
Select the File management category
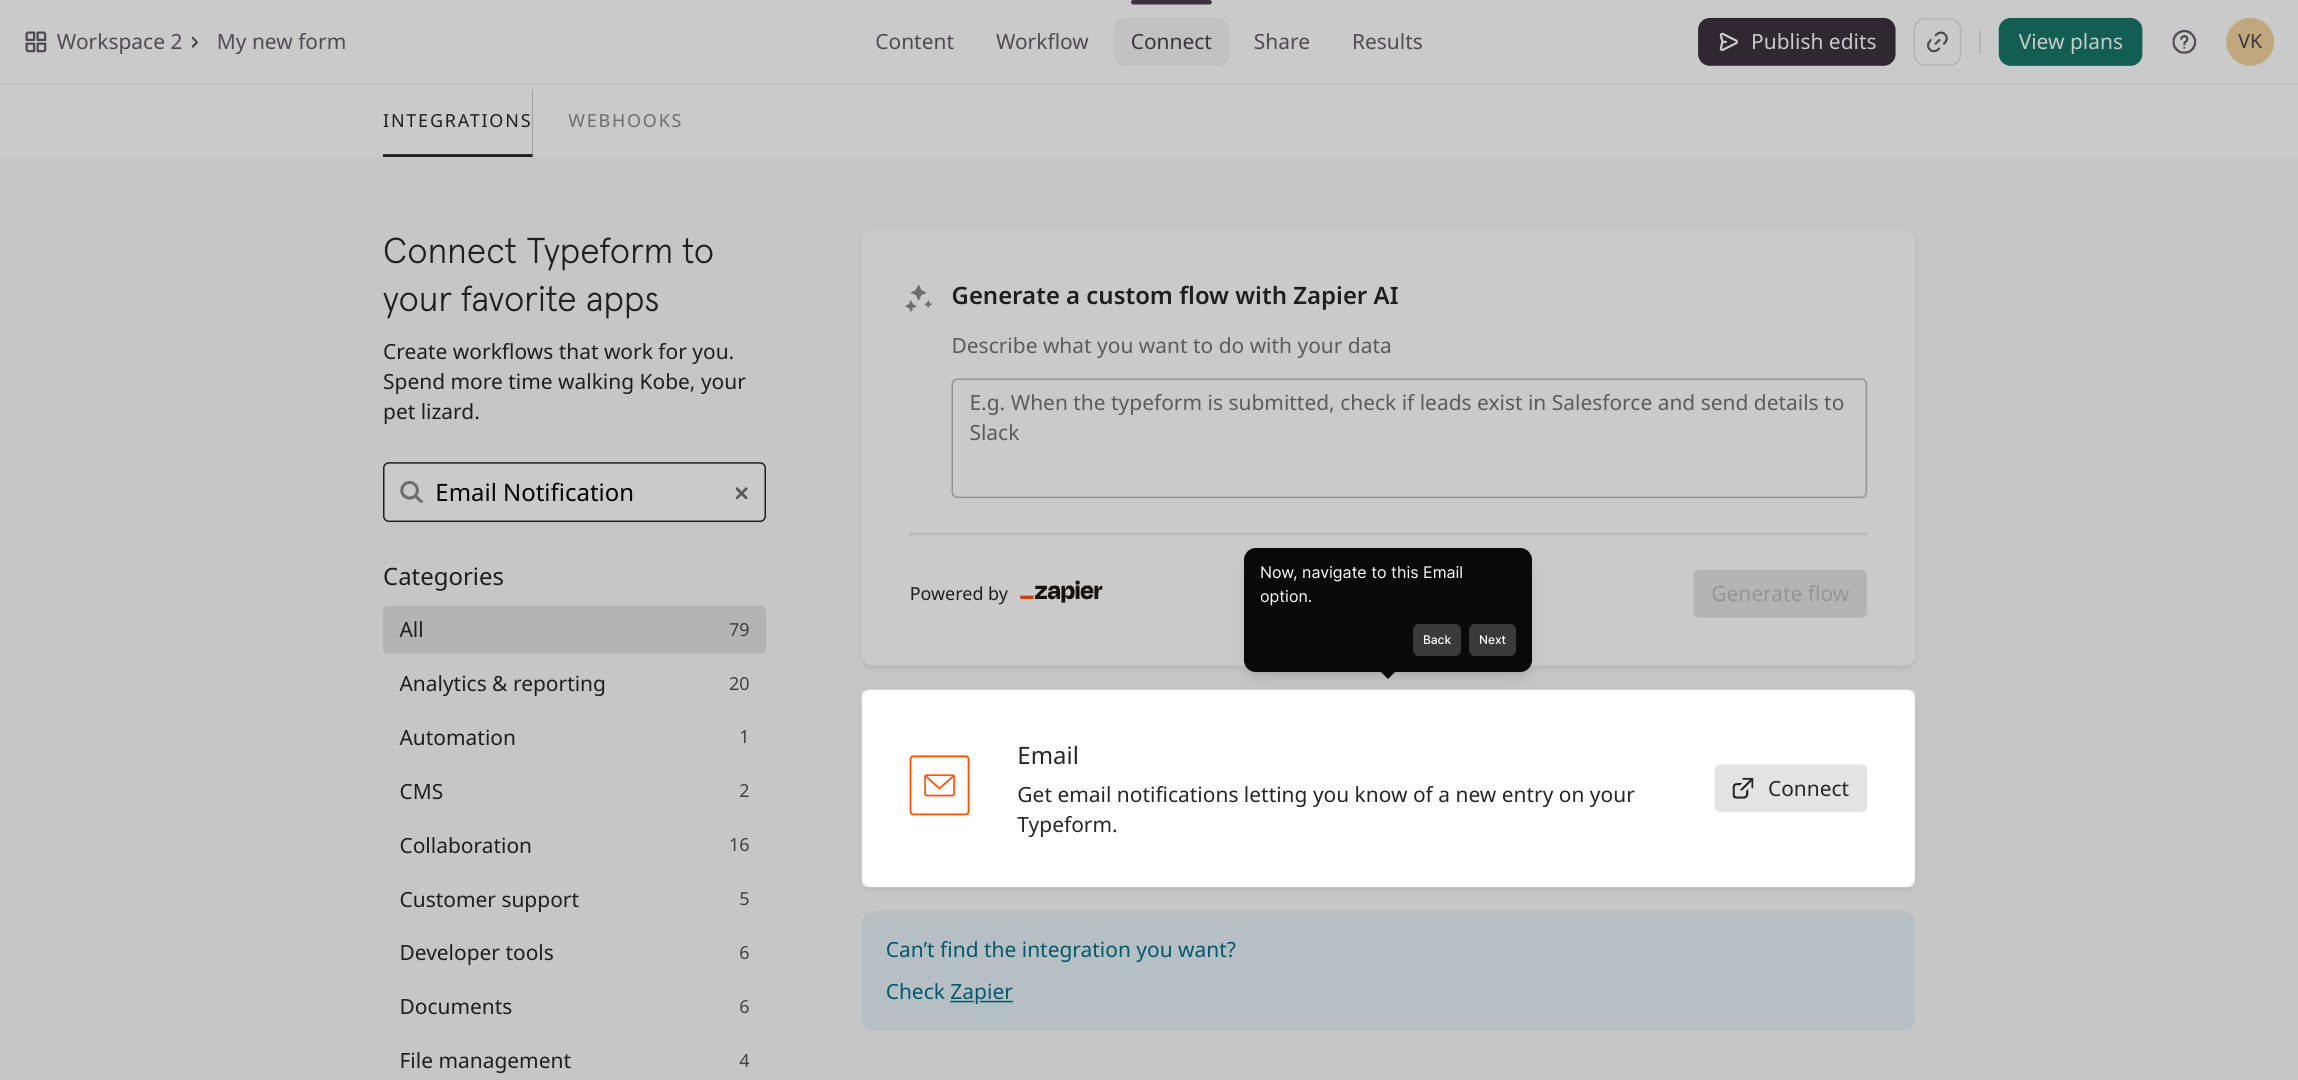[x=574, y=1060]
